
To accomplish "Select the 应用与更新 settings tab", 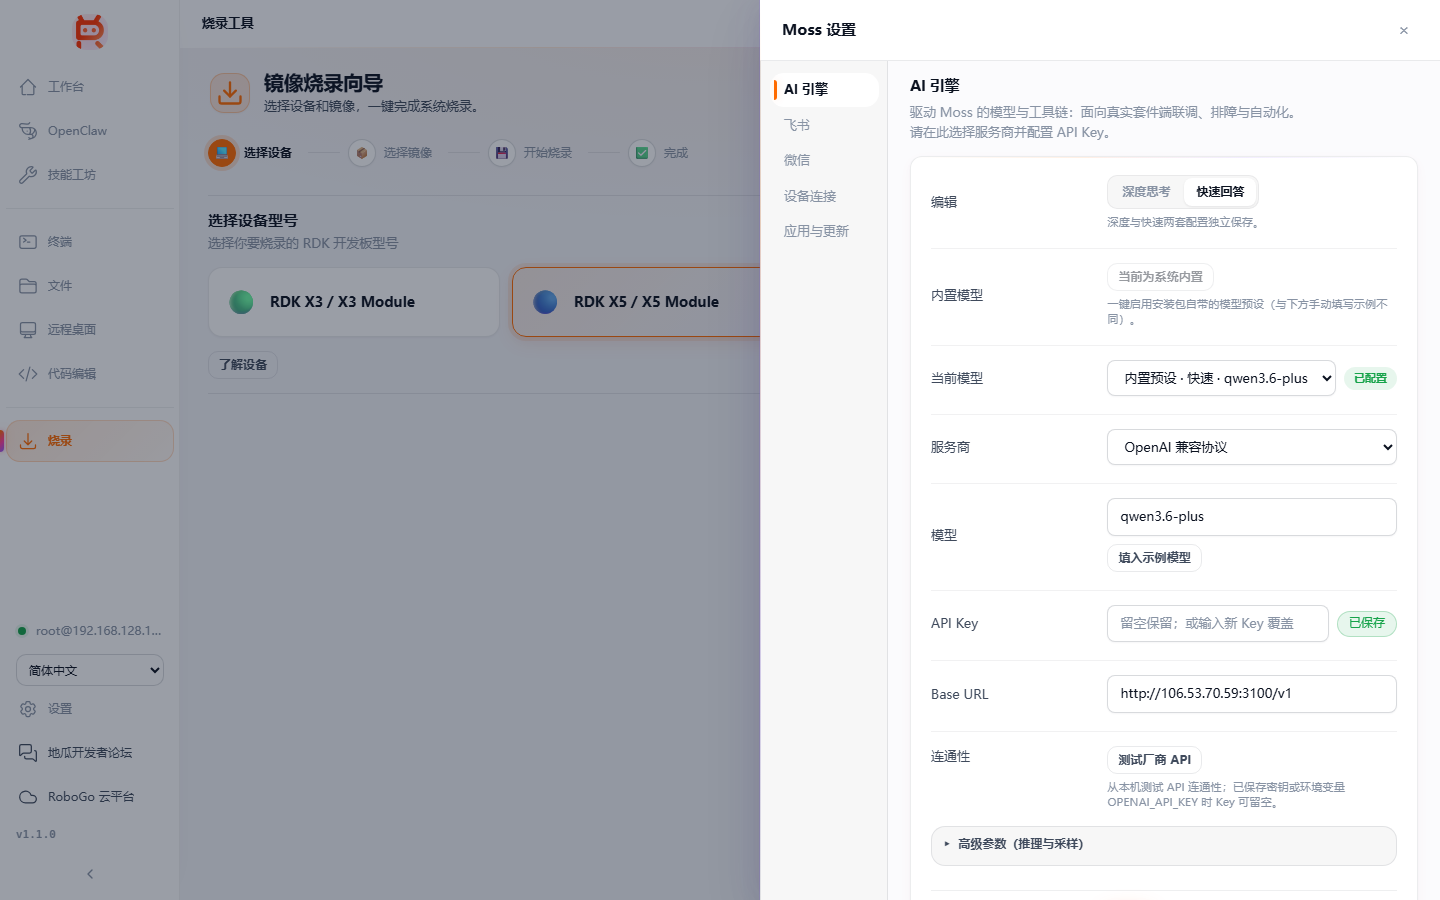I will tap(826, 231).
